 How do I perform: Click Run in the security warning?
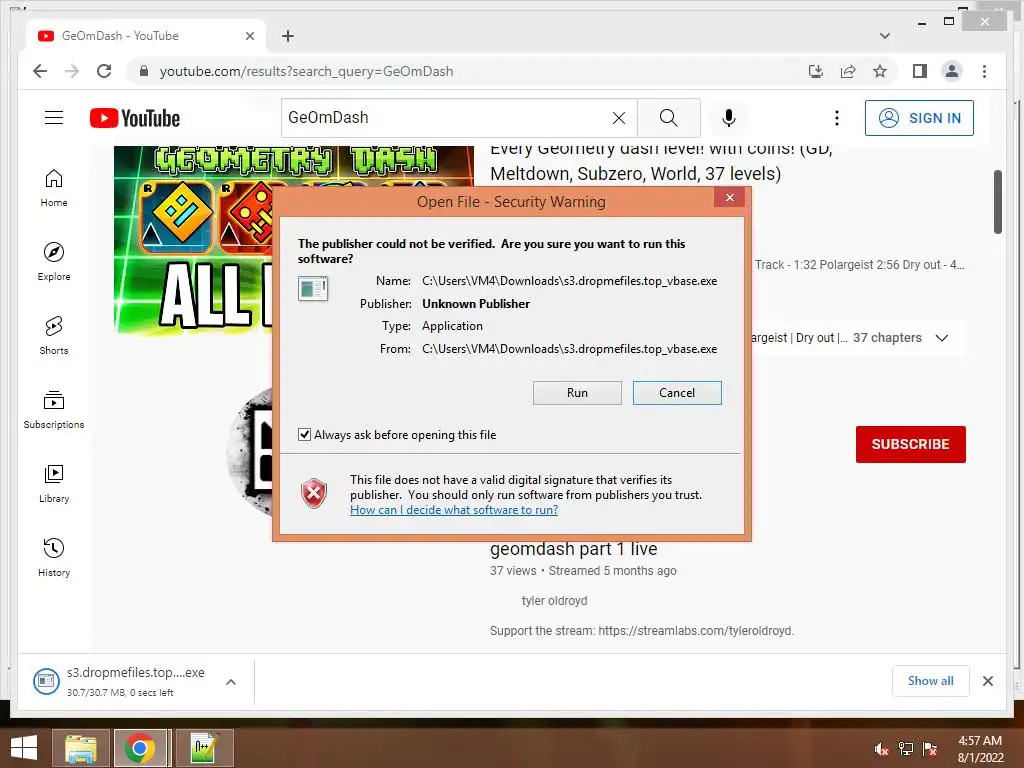577,392
